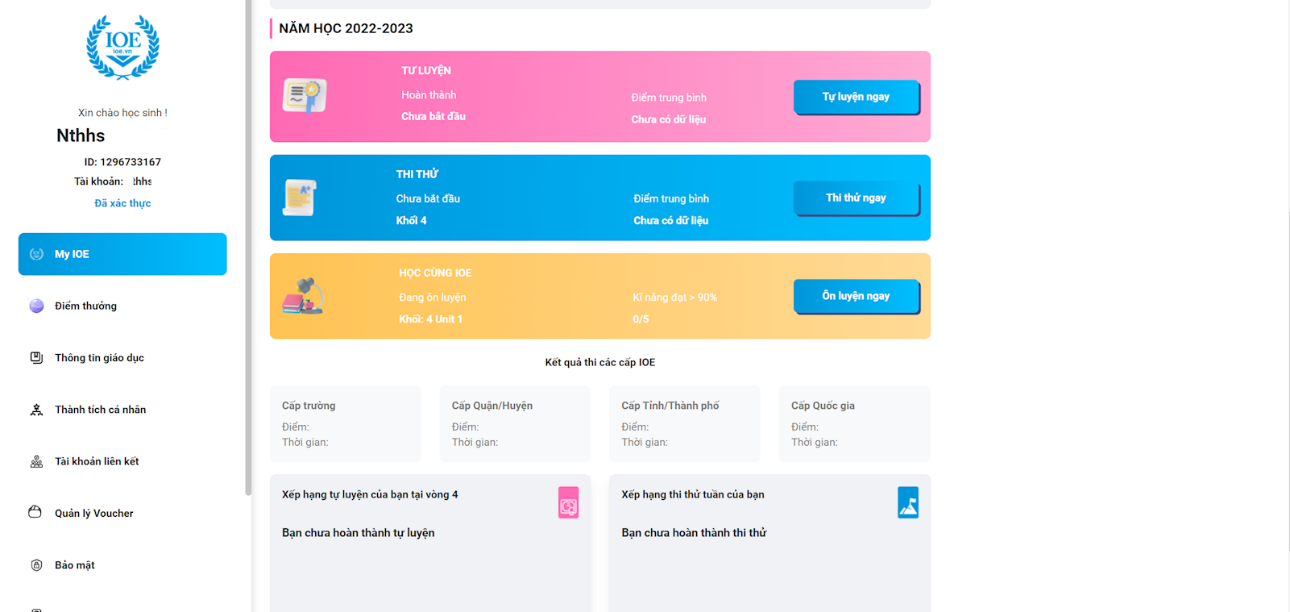Click the THI THỬ card title
The width and height of the screenshot is (1290, 612).
pos(417,175)
